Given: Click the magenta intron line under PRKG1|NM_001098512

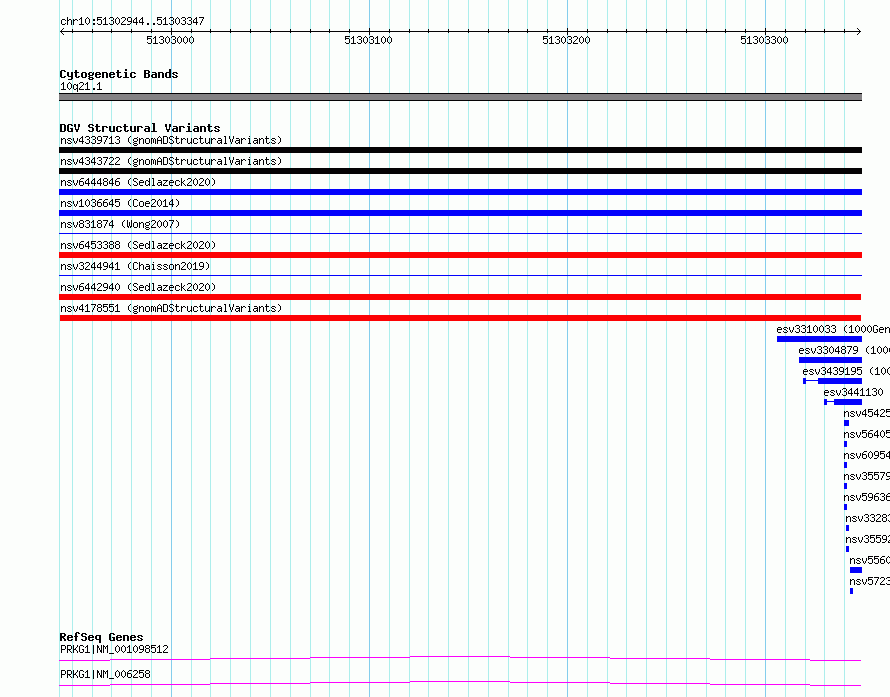Looking at the screenshot, I should tap(460, 658).
